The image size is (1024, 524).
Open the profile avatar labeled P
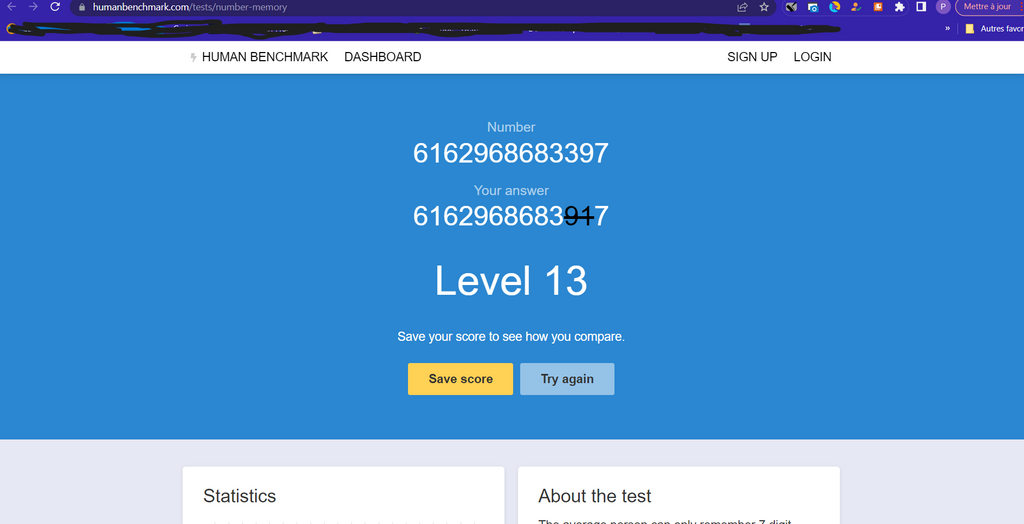[943, 7]
